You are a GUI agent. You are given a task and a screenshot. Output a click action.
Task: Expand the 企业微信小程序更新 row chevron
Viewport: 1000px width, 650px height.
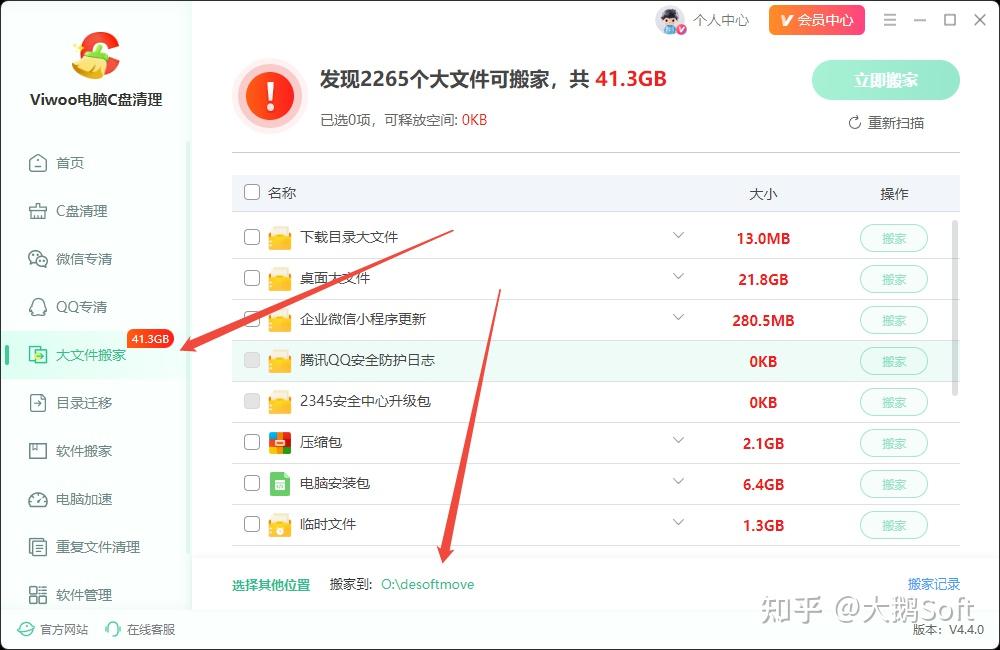point(679,317)
